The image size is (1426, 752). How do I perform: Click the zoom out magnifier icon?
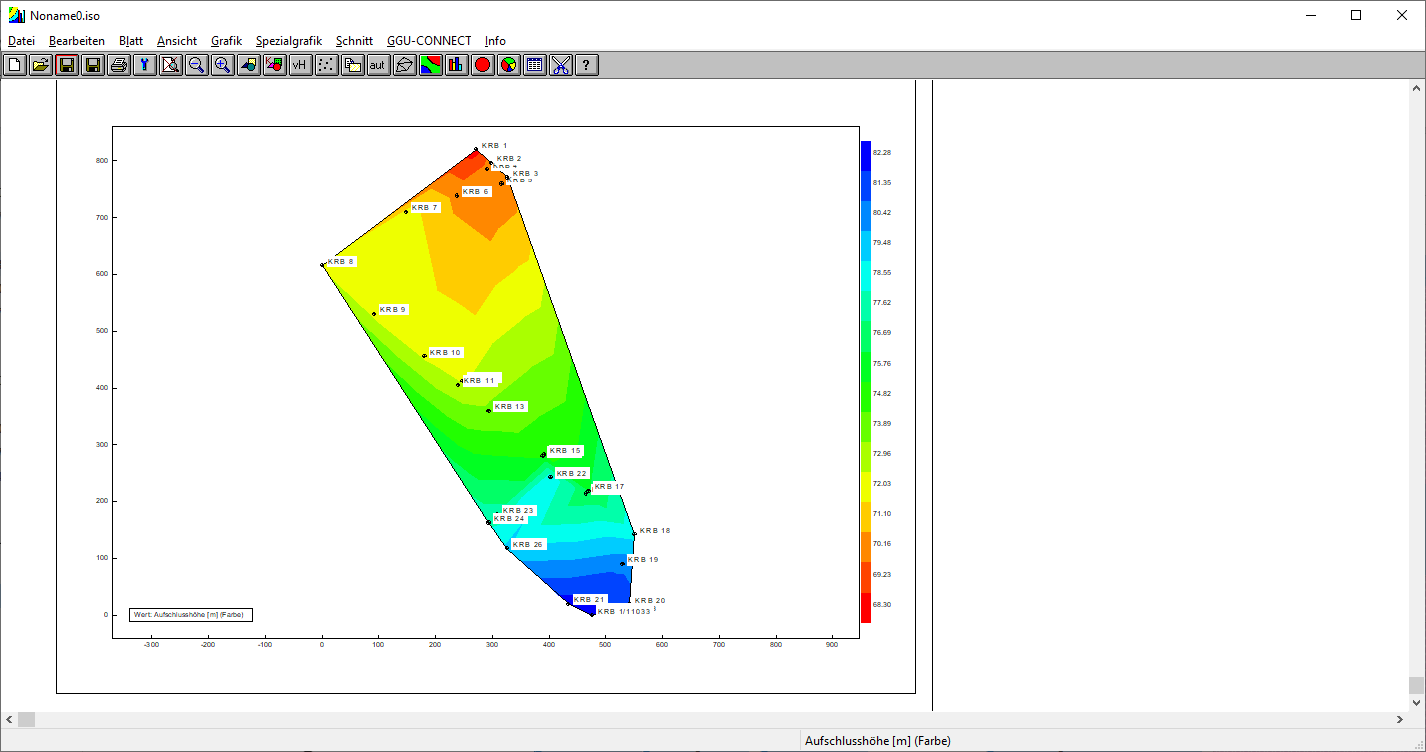pyautogui.click(x=197, y=65)
